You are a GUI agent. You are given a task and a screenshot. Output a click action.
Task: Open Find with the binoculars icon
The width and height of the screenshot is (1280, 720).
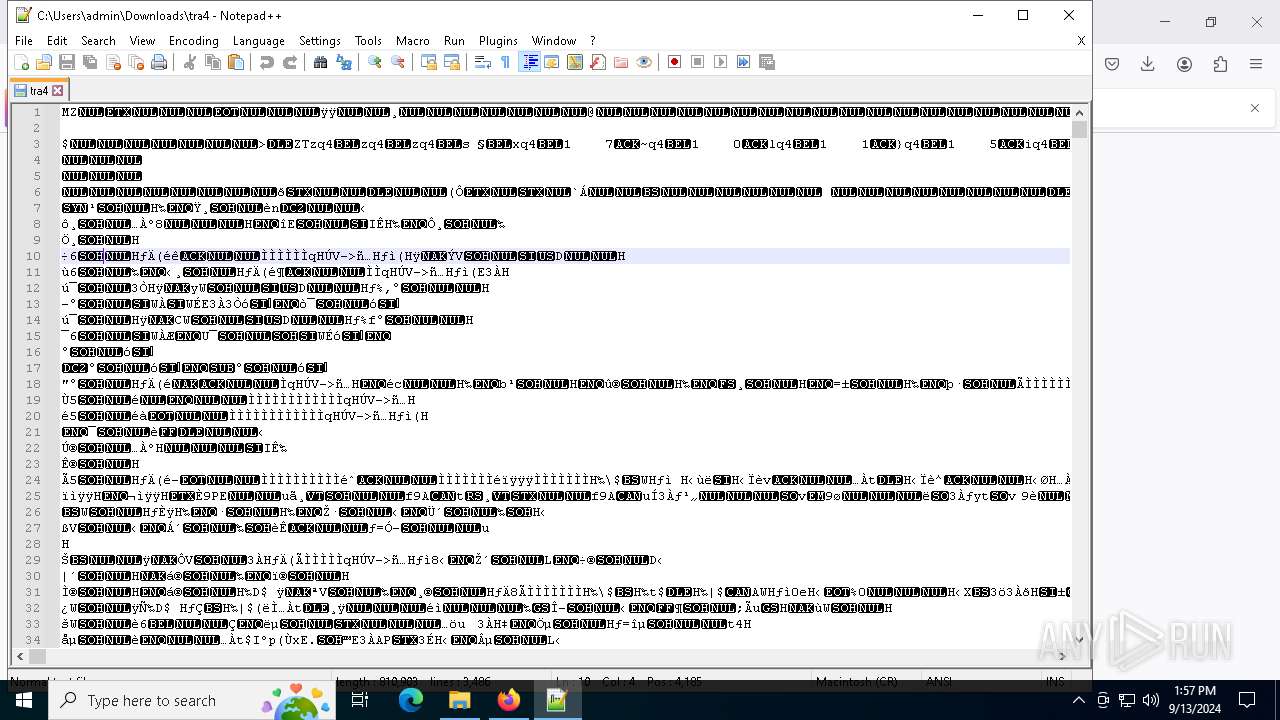(x=321, y=62)
